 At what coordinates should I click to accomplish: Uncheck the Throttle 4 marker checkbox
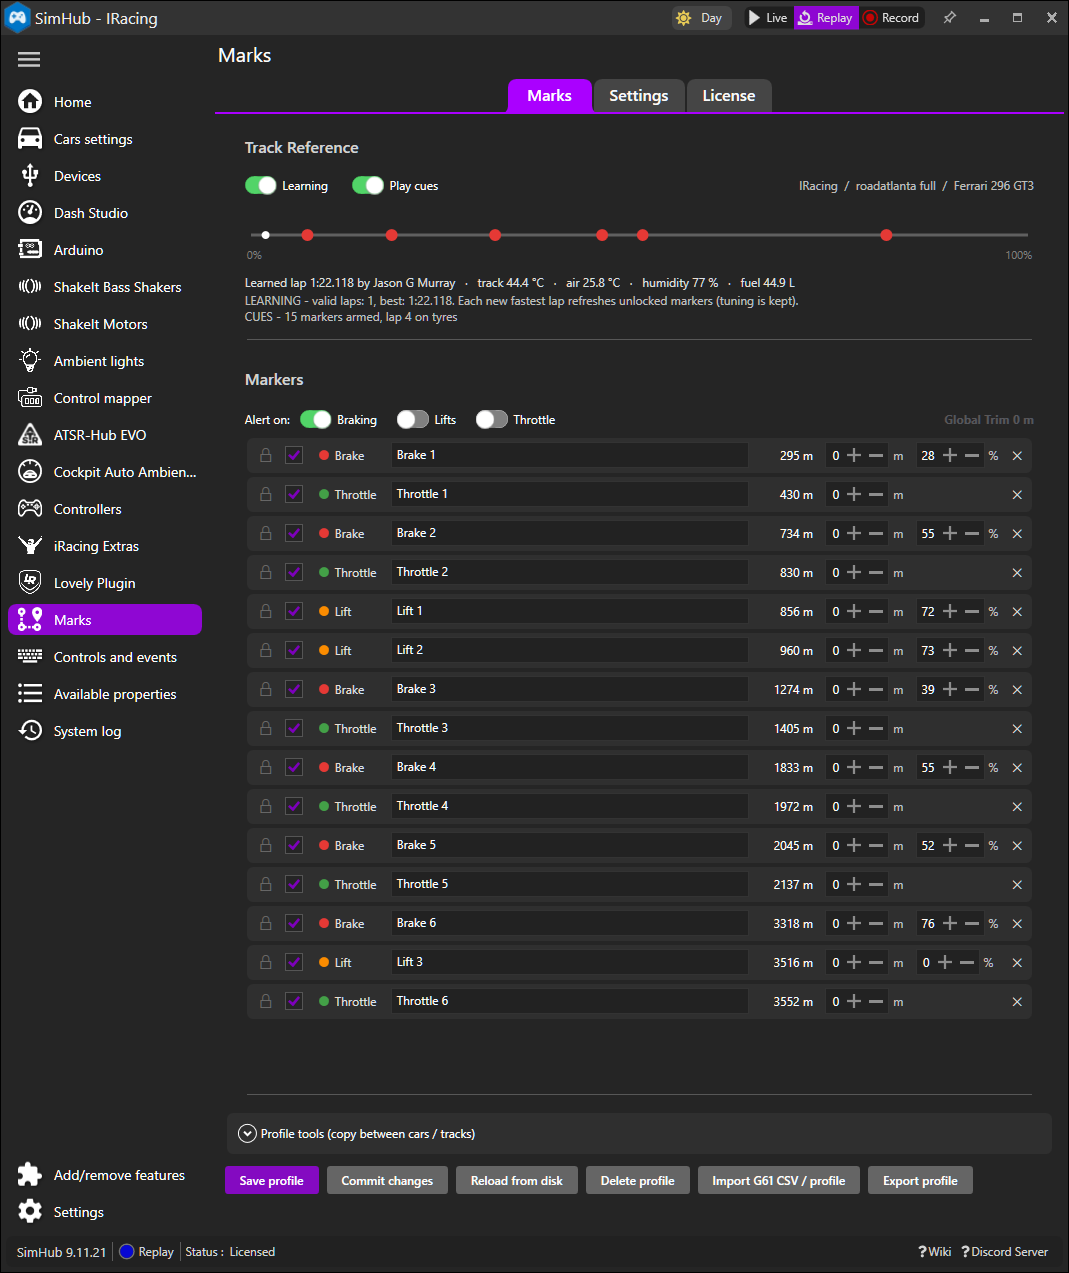point(294,806)
